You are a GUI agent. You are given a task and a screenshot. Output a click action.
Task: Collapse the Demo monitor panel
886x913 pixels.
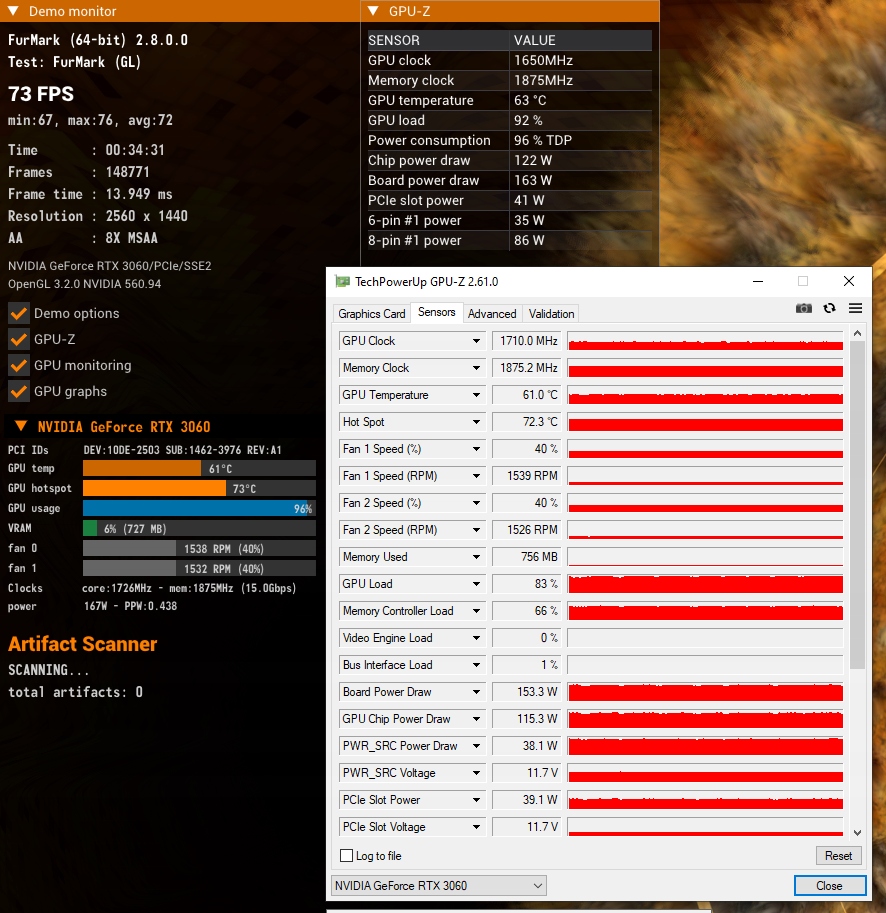(13, 11)
